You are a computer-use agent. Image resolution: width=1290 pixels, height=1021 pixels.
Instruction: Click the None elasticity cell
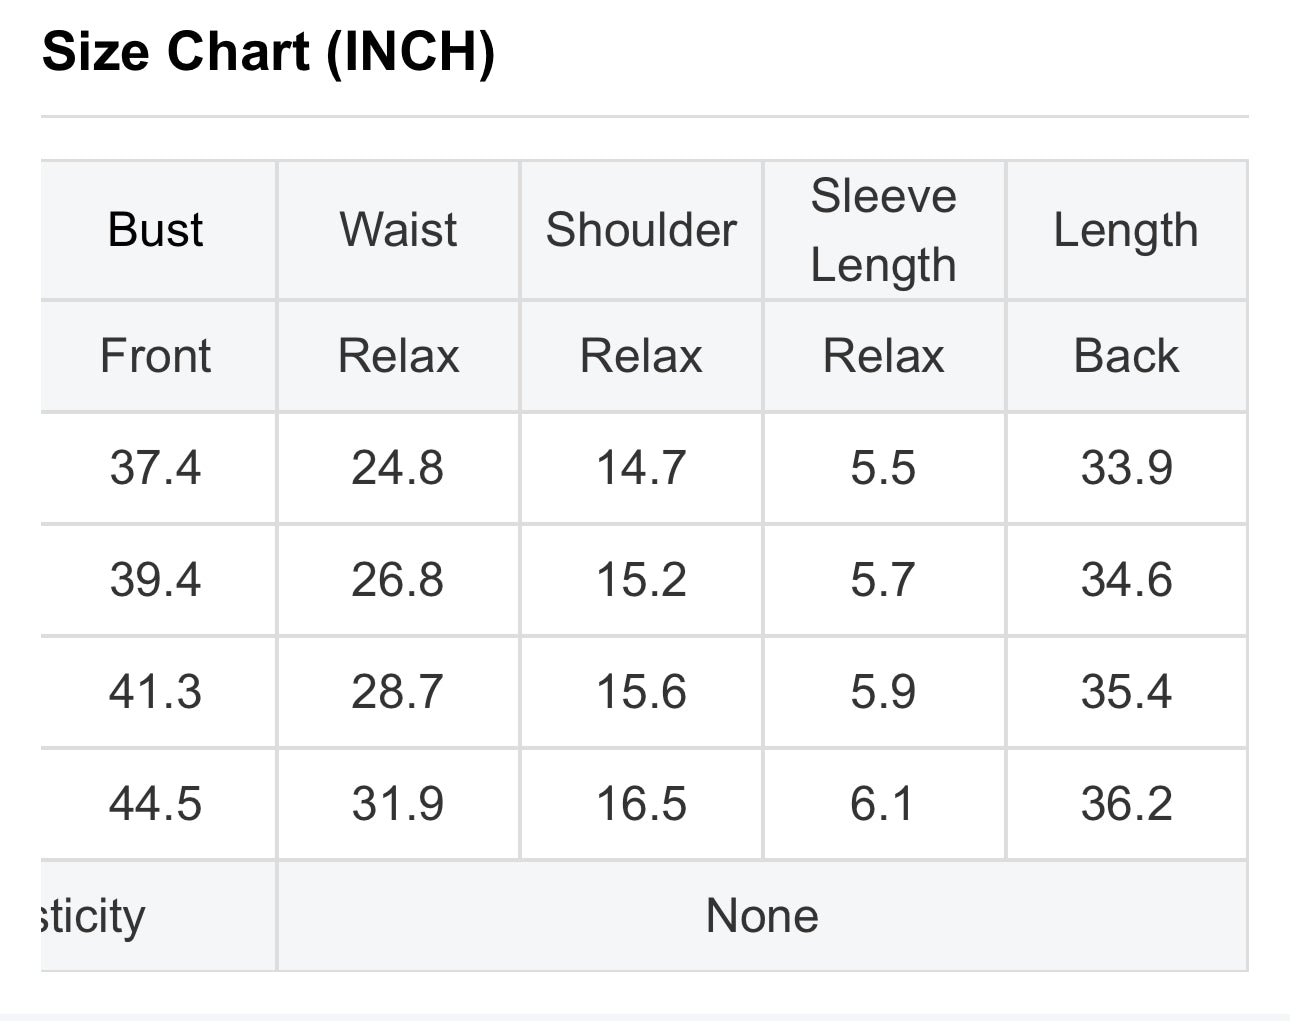(x=762, y=916)
